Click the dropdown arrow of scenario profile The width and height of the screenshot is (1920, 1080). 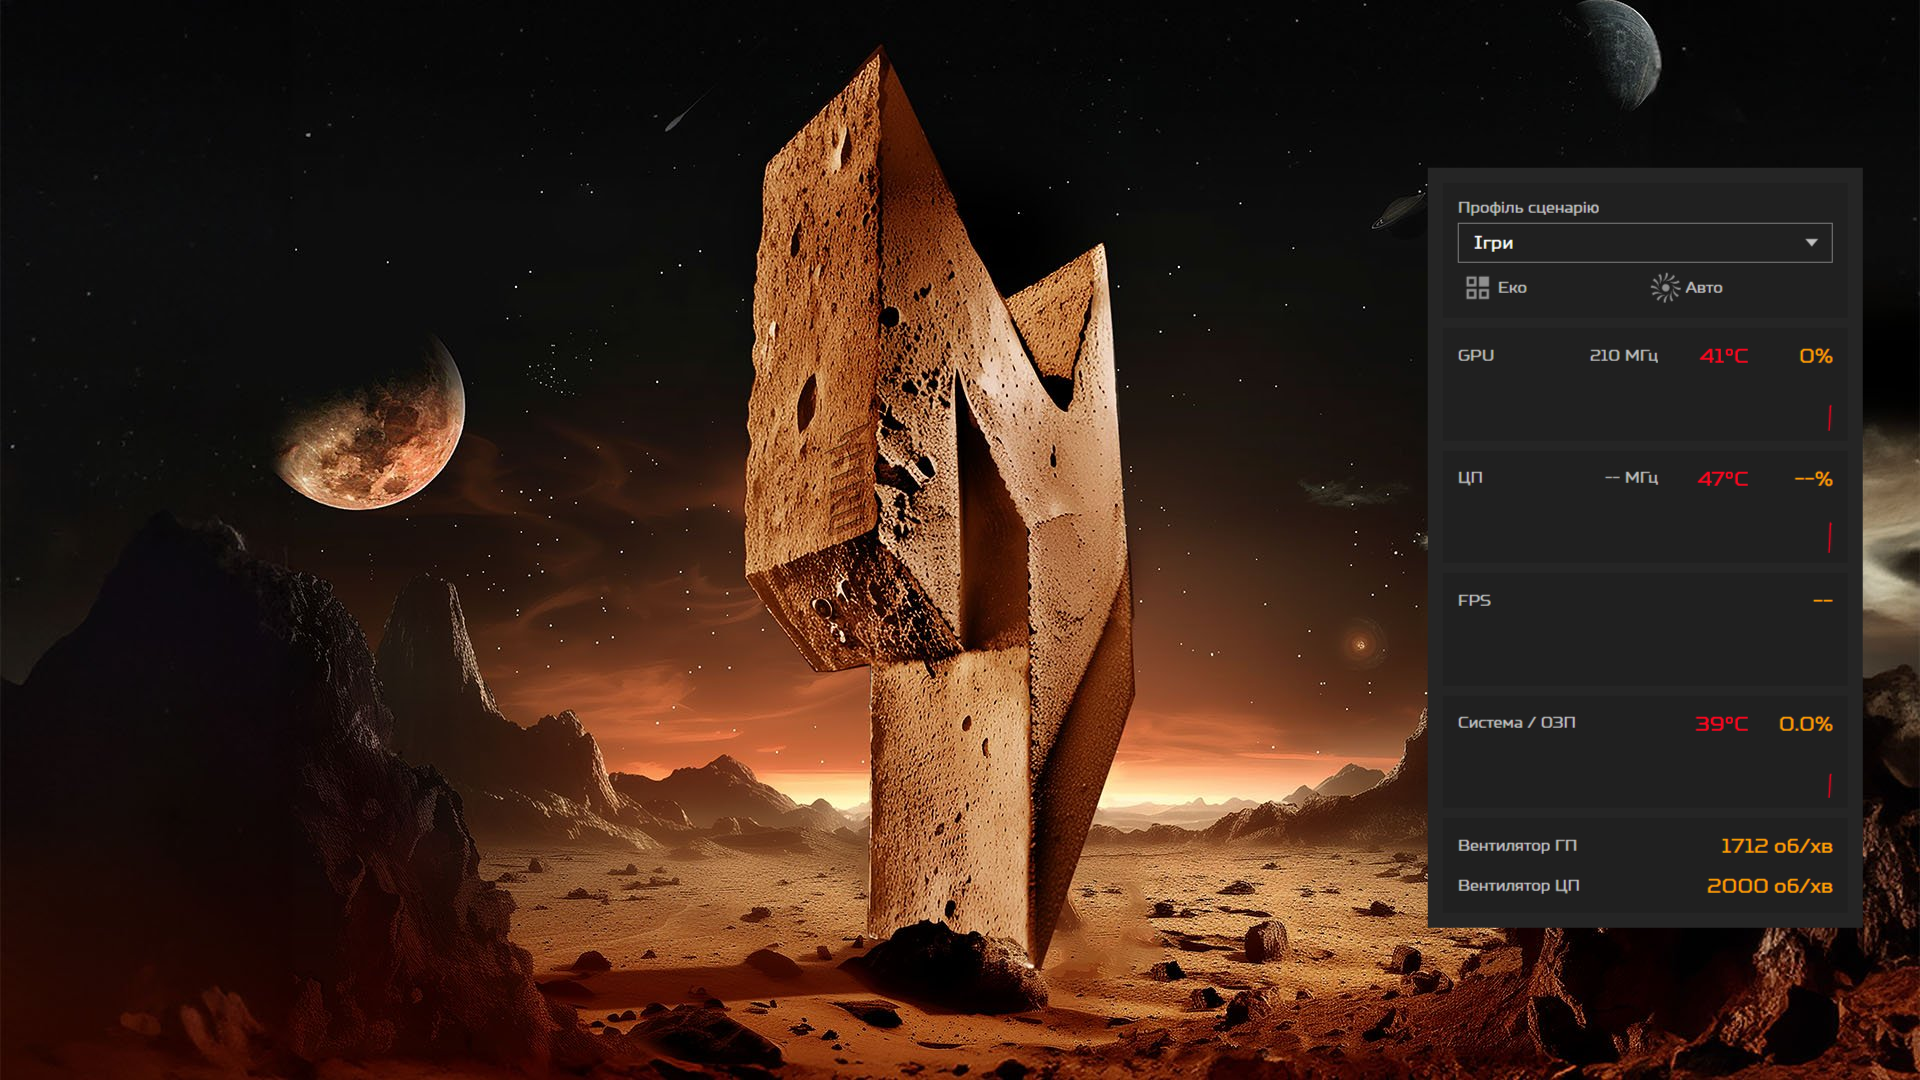pyautogui.click(x=1811, y=243)
